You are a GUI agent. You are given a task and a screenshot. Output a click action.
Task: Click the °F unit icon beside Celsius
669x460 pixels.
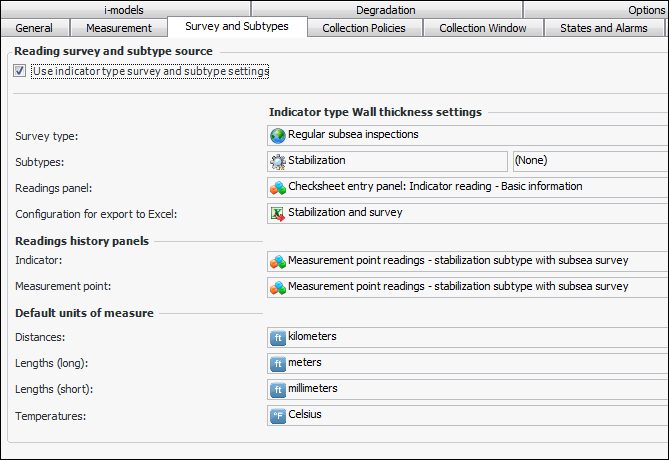point(278,415)
